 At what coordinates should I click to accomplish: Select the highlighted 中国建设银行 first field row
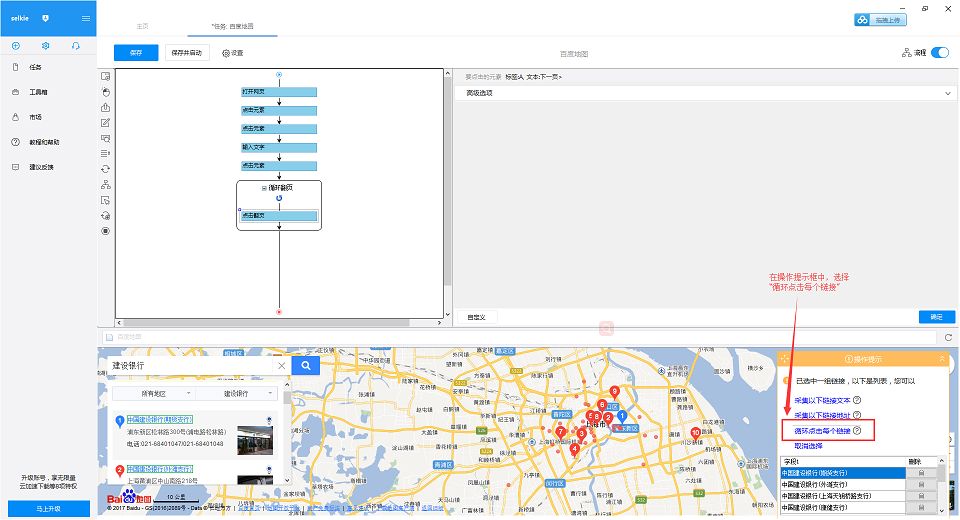pyautogui.click(x=842, y=473)
